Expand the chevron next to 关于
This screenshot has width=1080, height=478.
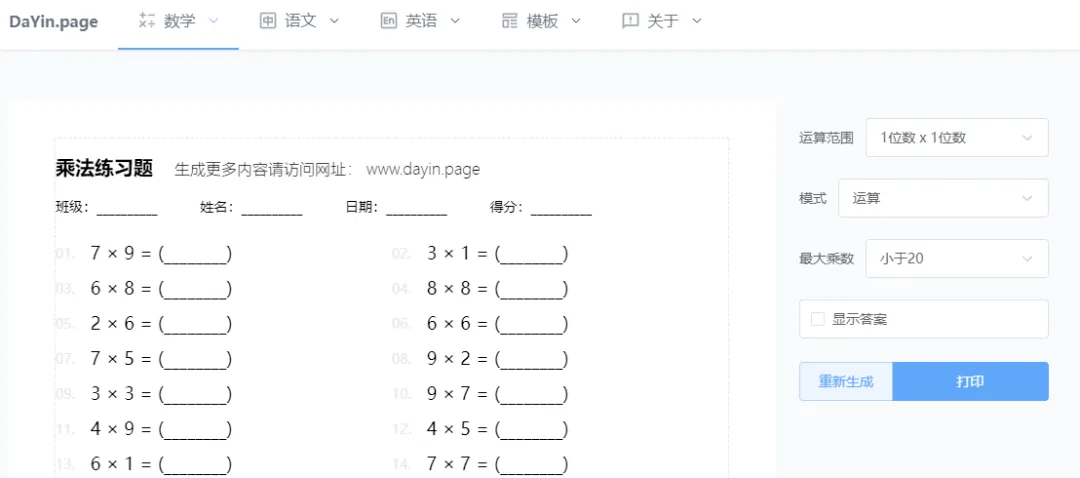[x=696, y=21]
